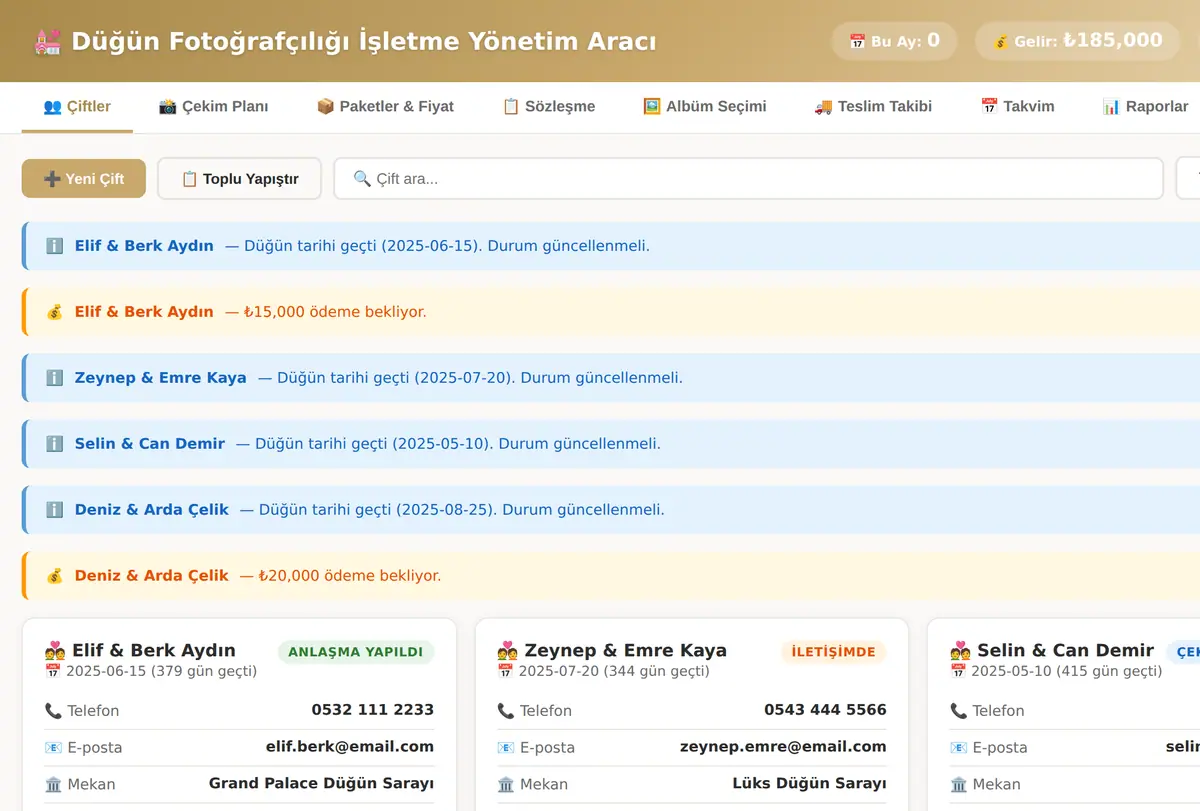Click money icon of ₺15,000 payment alert

55,312
